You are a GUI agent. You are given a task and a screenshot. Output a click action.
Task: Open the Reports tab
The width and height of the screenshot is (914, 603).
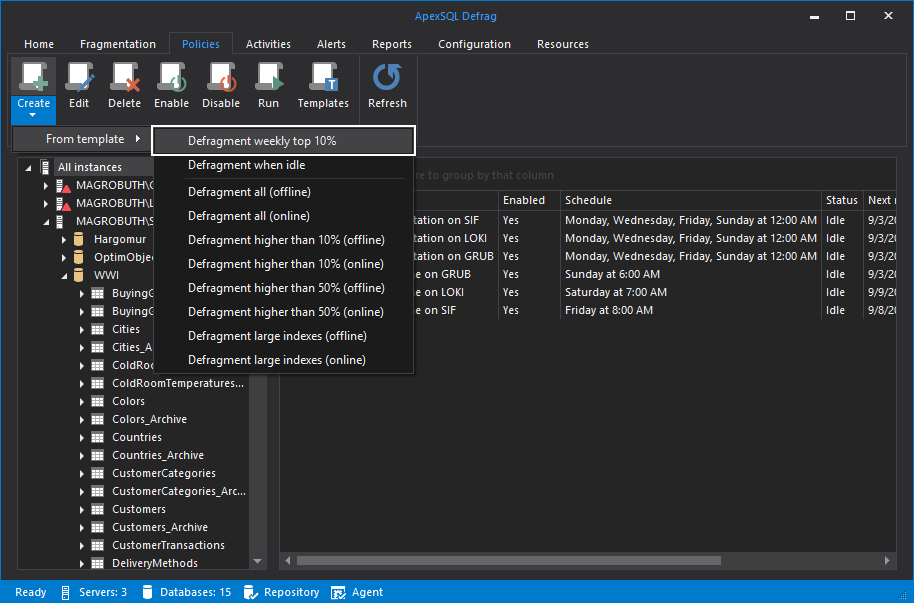tap(392, 44)
